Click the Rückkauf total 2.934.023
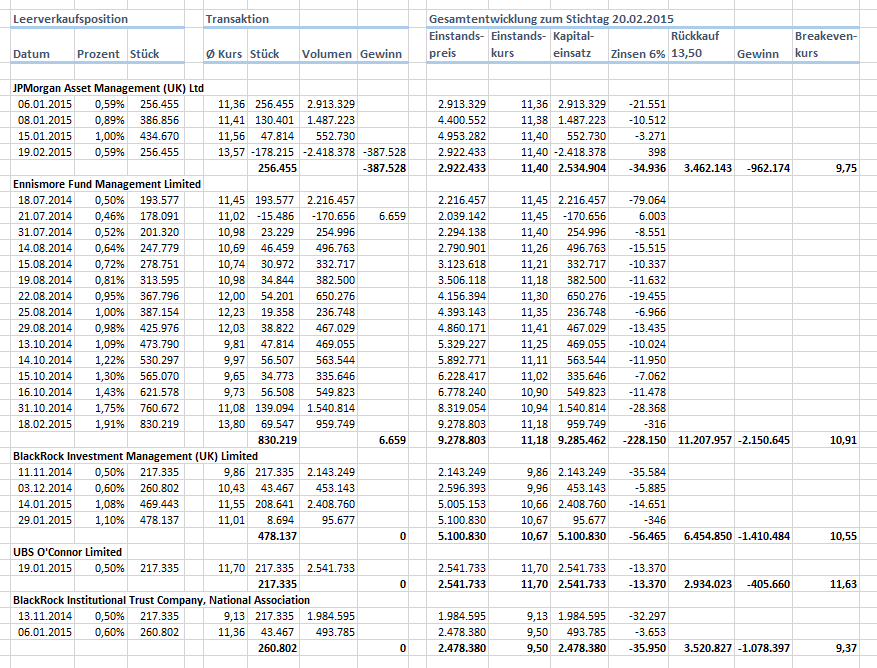The image size is (877, 668). tap(708, 585)
